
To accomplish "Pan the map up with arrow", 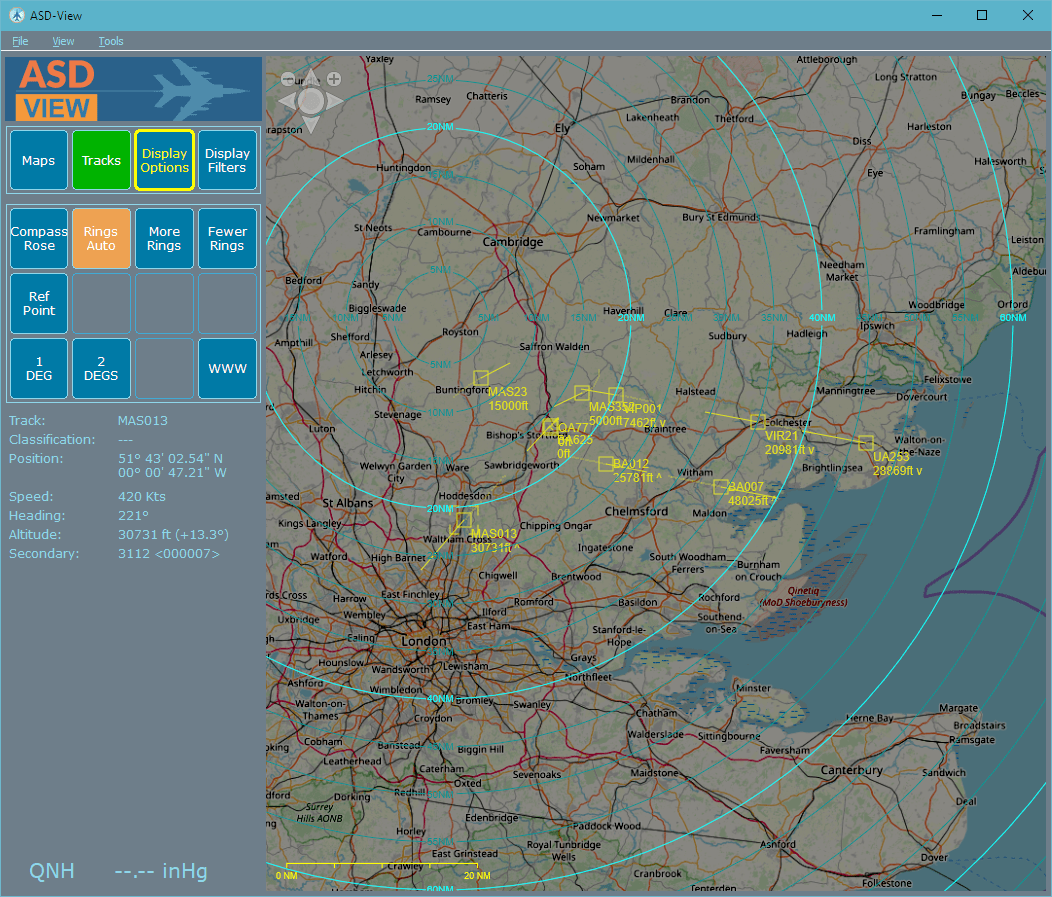I will (311, 78).
